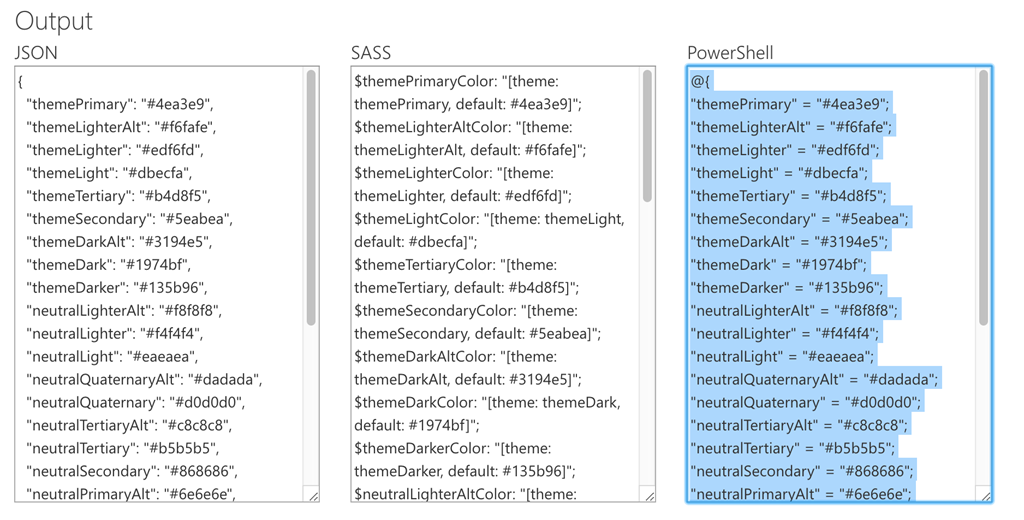Click the JSON line "themeDarker": "#135b96"
The image size is (1024, 520).
click(116, 287)
